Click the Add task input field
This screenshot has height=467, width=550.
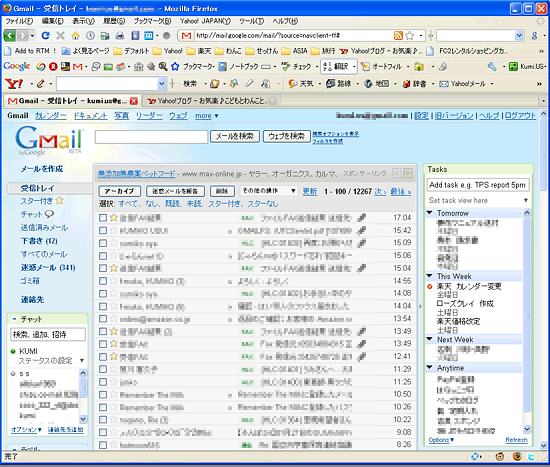click(x=478, y=185)
